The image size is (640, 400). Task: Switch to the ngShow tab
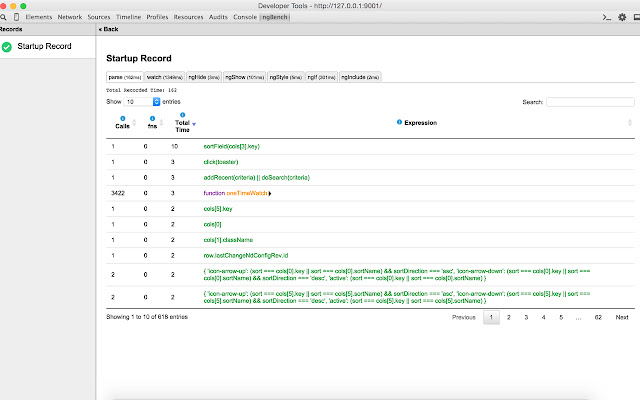click(244, 77)
